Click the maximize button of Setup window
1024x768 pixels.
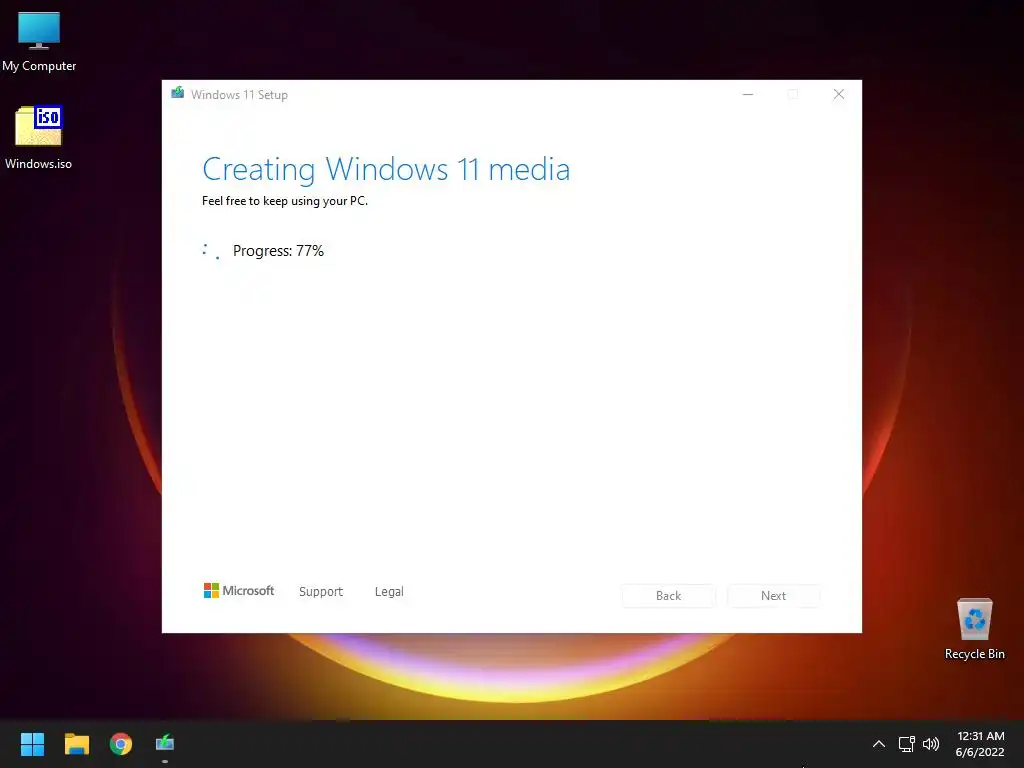pyautogui.click(x=793, y=95)
